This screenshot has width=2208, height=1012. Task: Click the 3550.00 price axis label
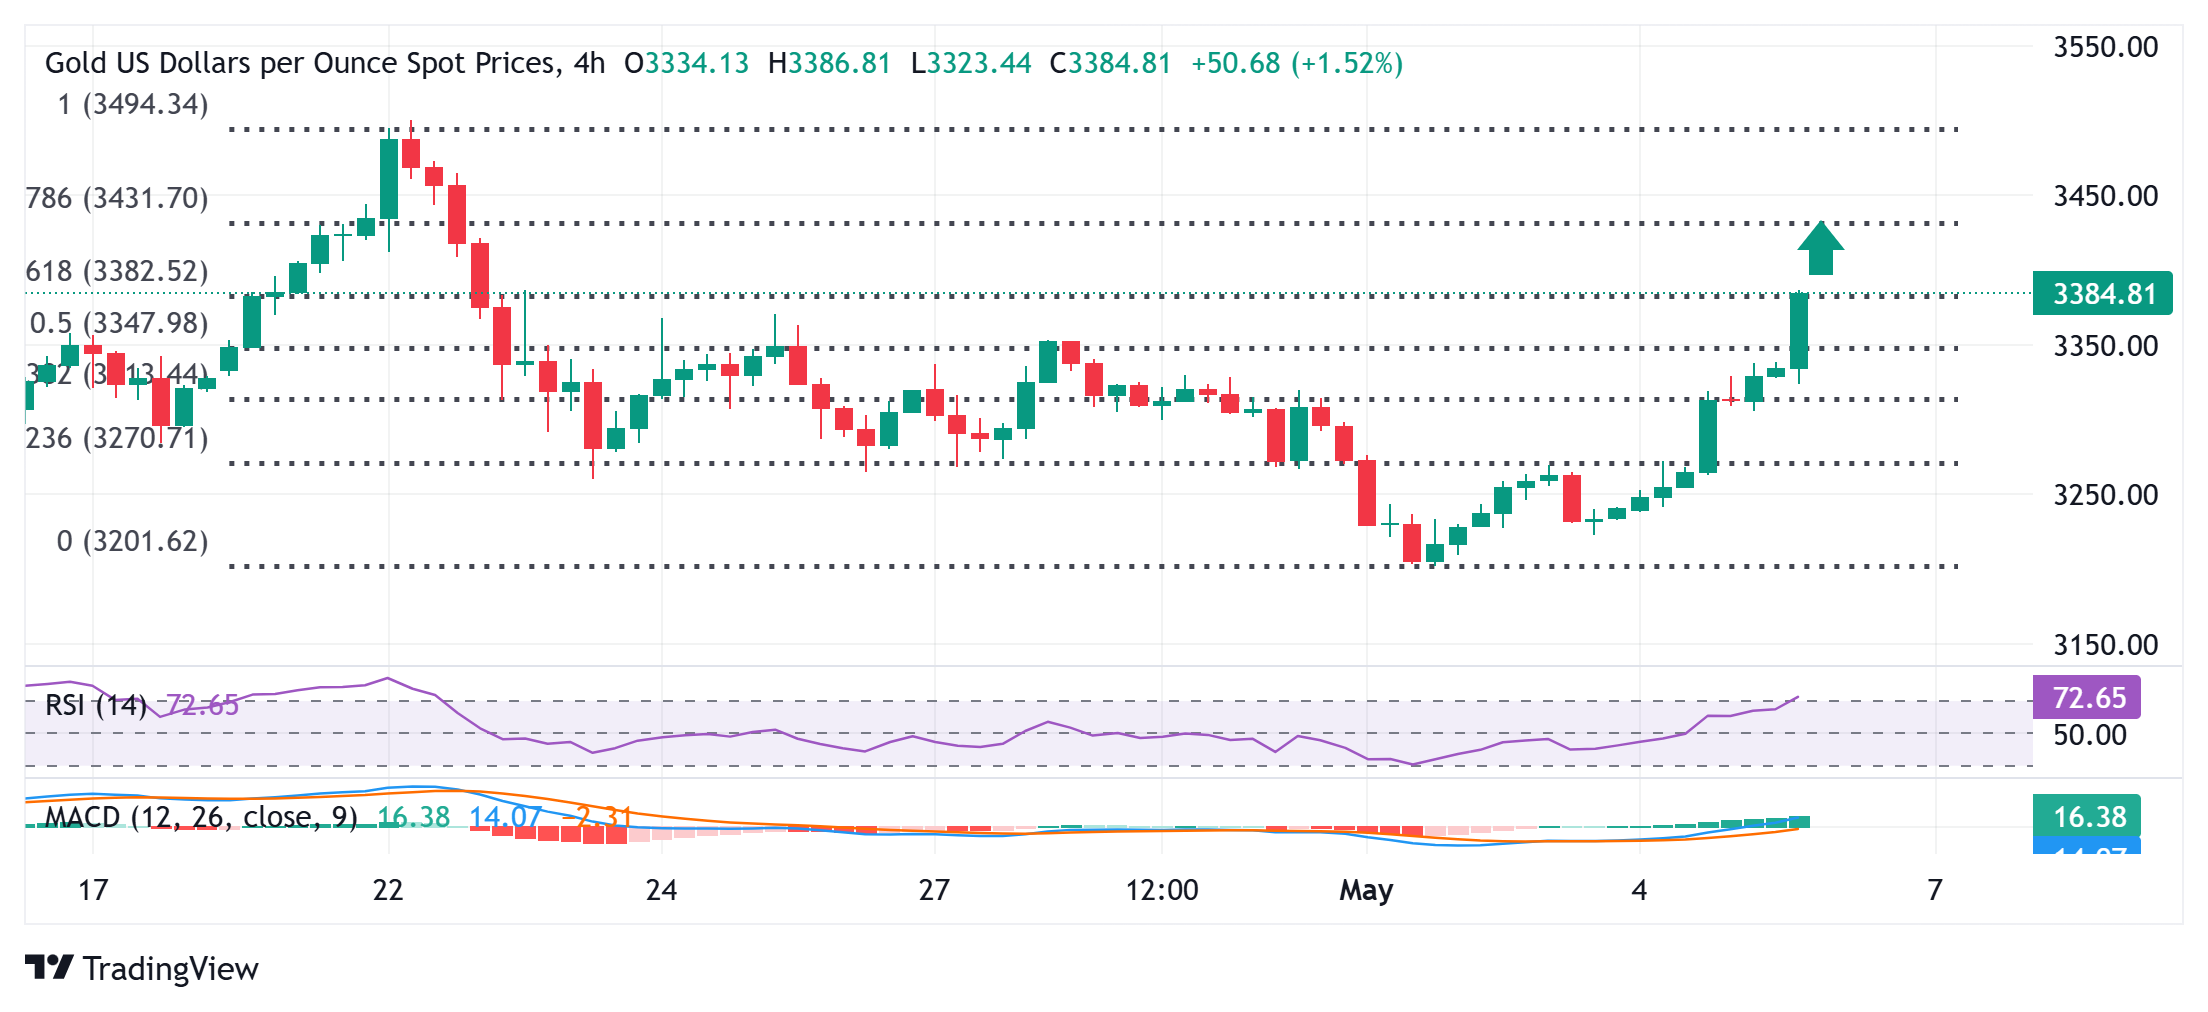coord(2105,48)
